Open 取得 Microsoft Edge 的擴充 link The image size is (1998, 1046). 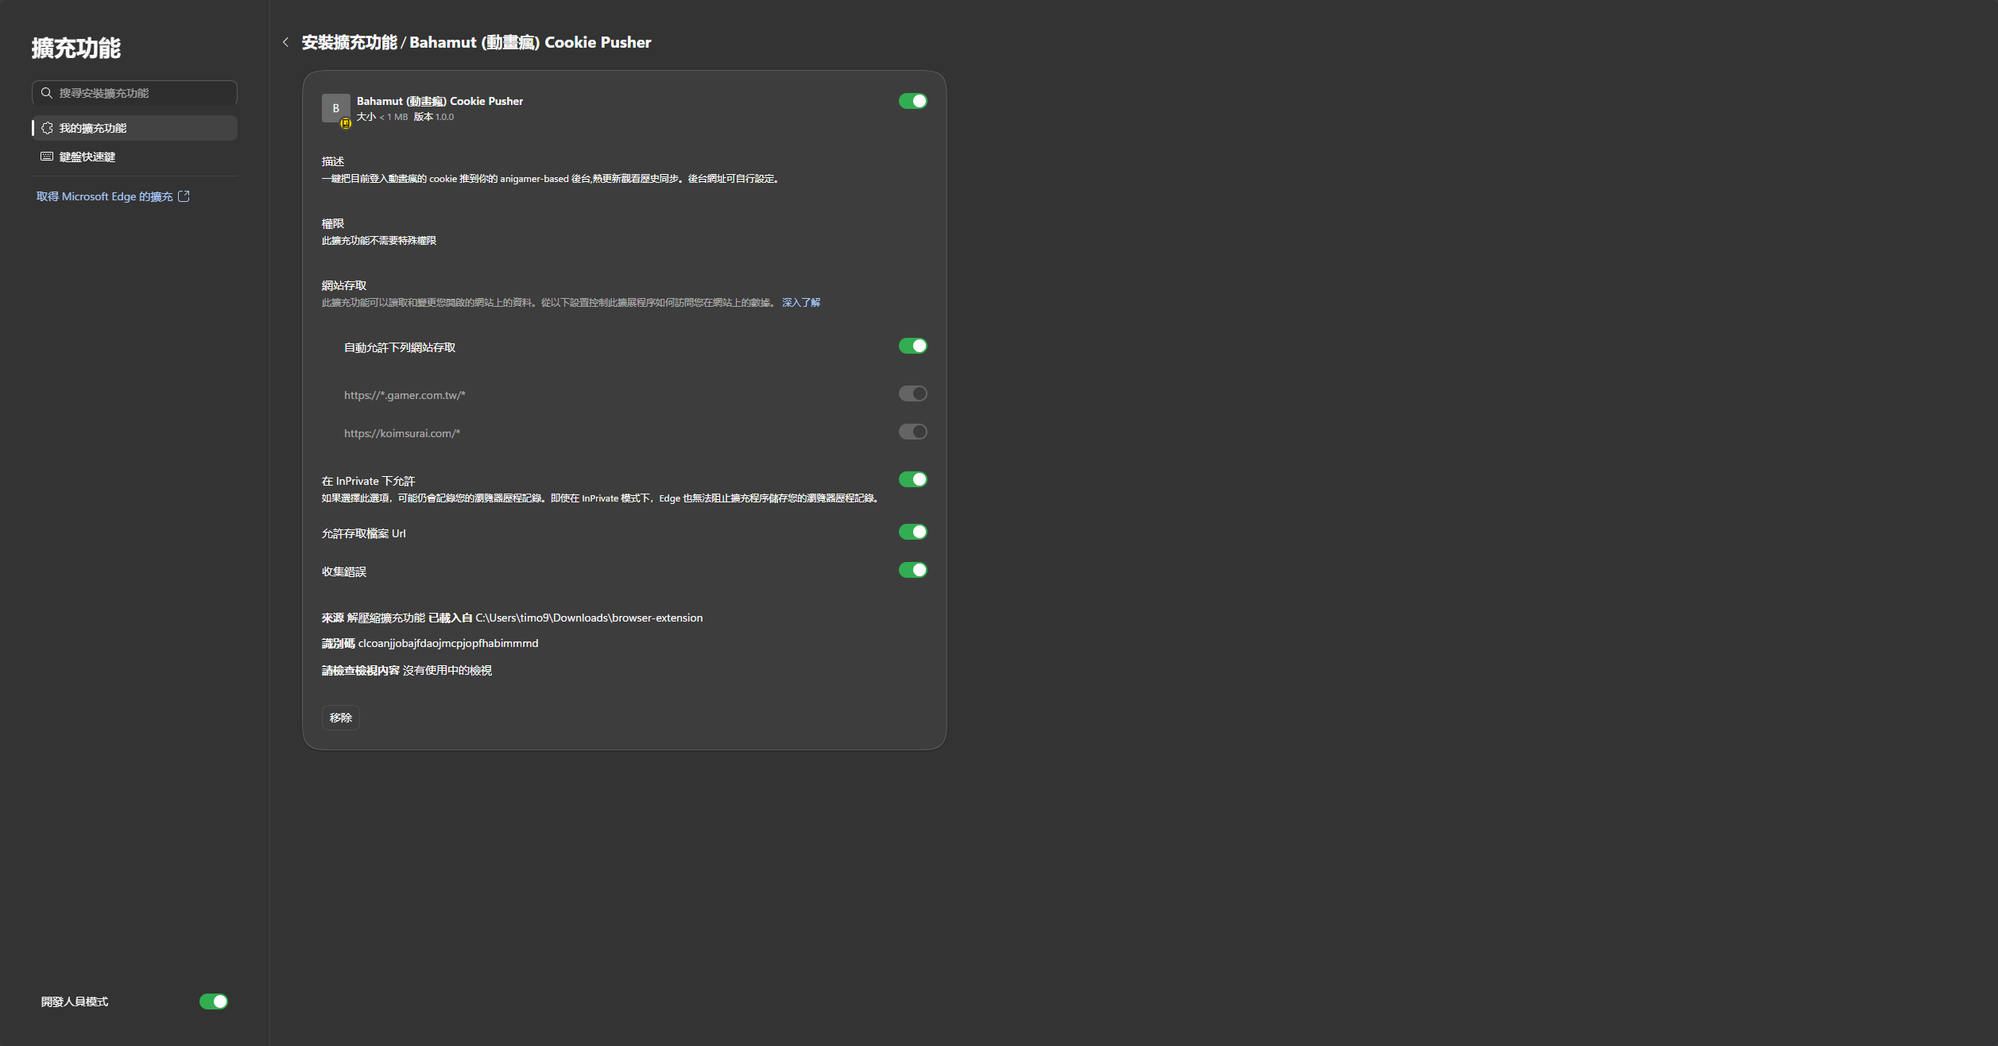[x=113, y=197]
